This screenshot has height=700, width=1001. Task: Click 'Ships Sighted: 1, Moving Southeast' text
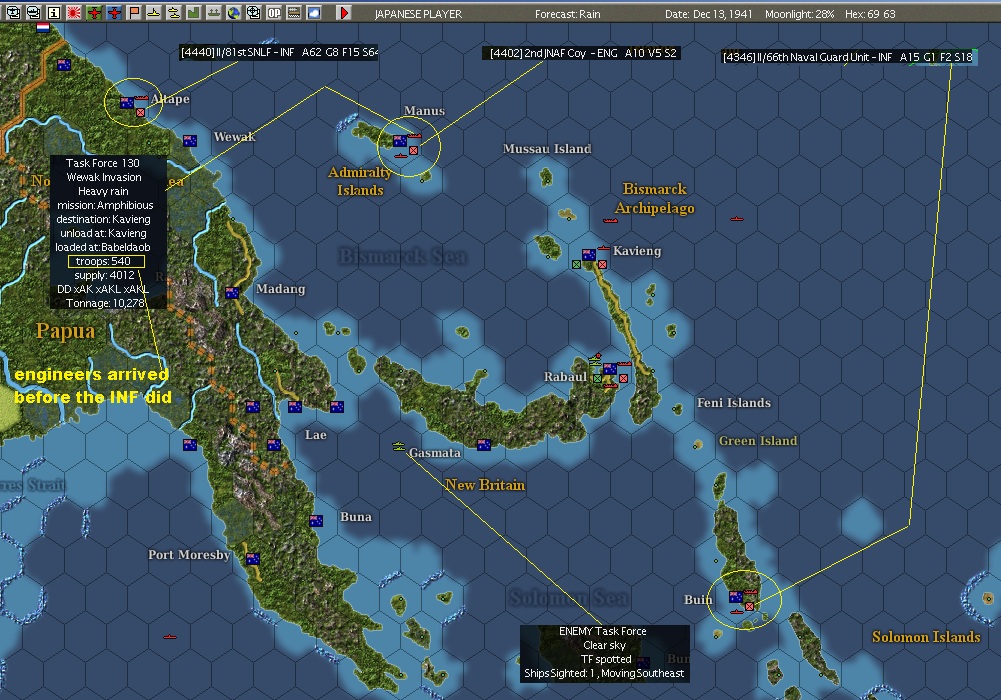[x=604, y=673]
